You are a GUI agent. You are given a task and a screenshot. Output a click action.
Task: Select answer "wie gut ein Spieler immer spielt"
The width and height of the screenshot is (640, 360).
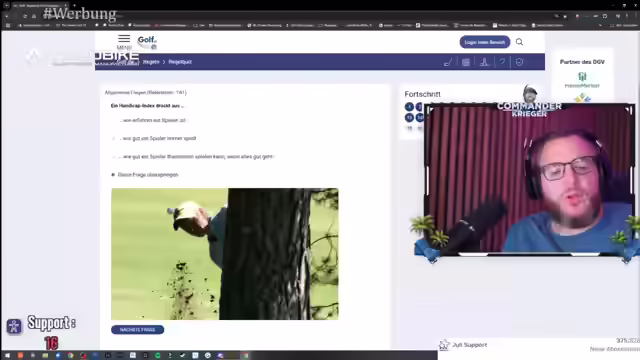(159, 138)
